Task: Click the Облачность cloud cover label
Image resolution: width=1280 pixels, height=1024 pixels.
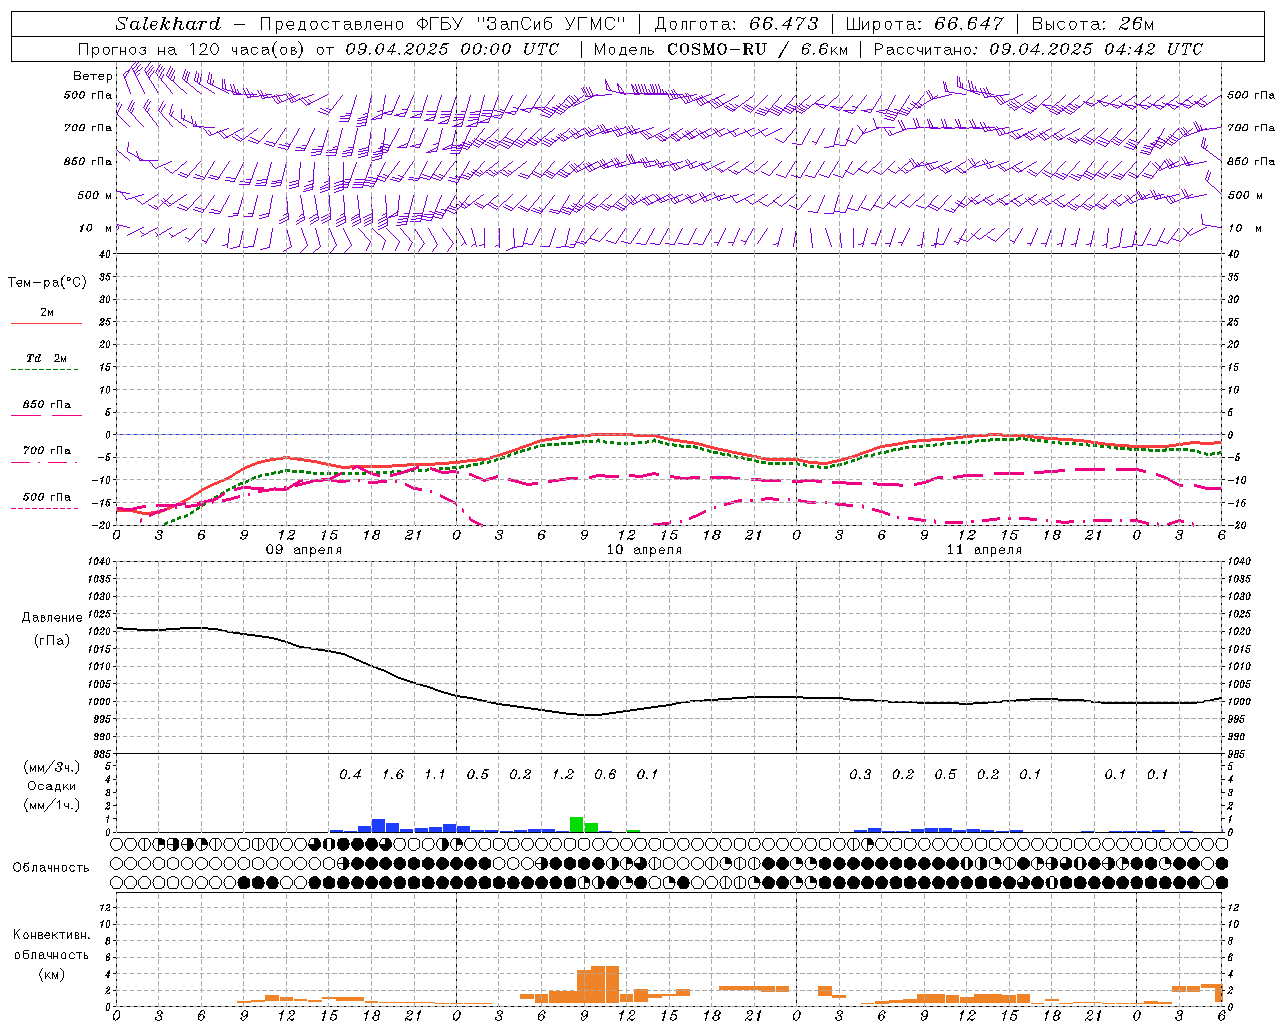Action: click(51, 868)
